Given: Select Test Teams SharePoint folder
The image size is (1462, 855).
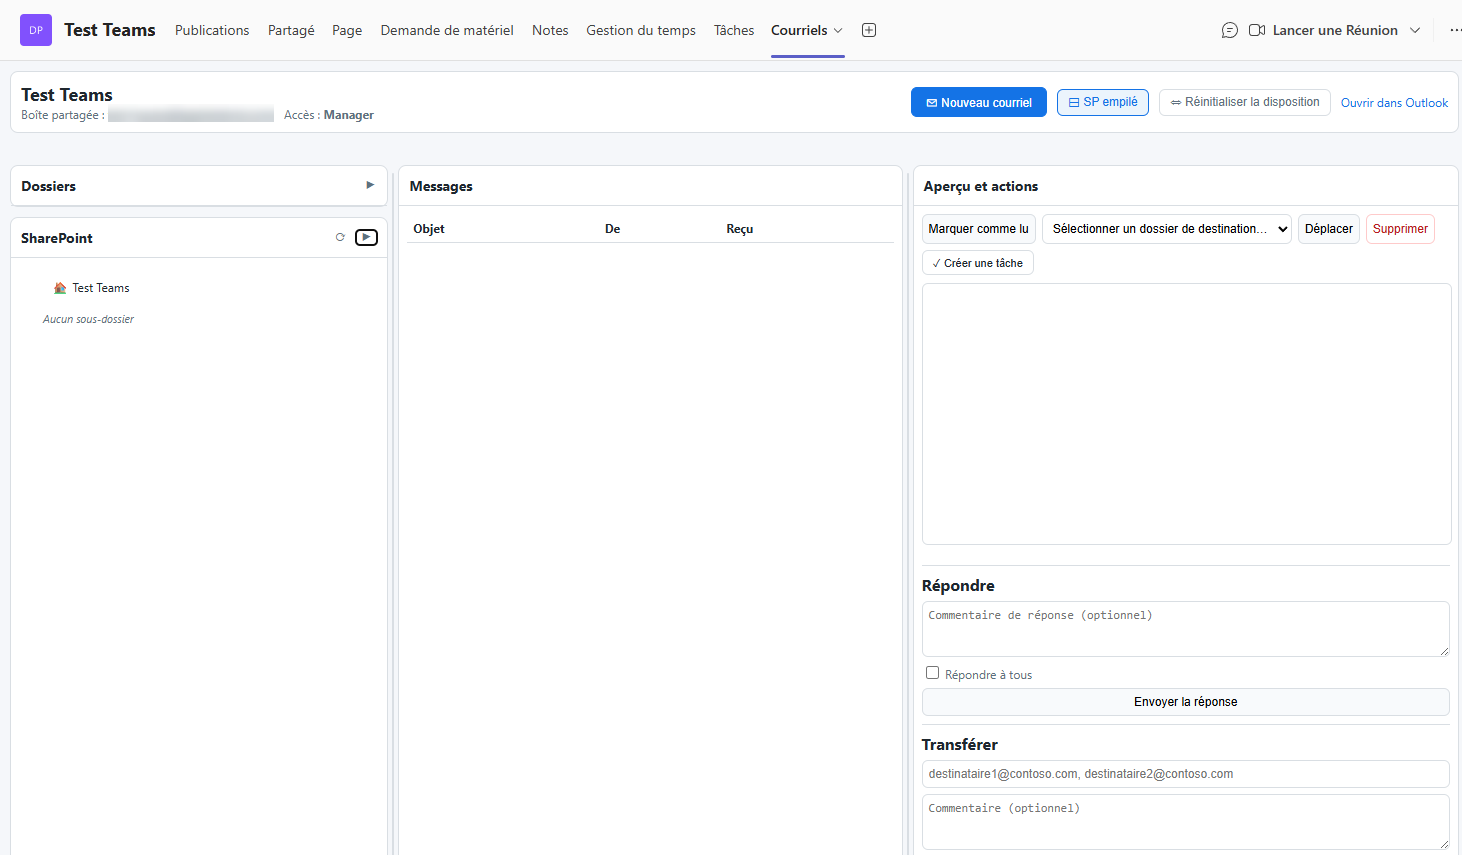Looking at the screenshot, I should click(101, 288).
